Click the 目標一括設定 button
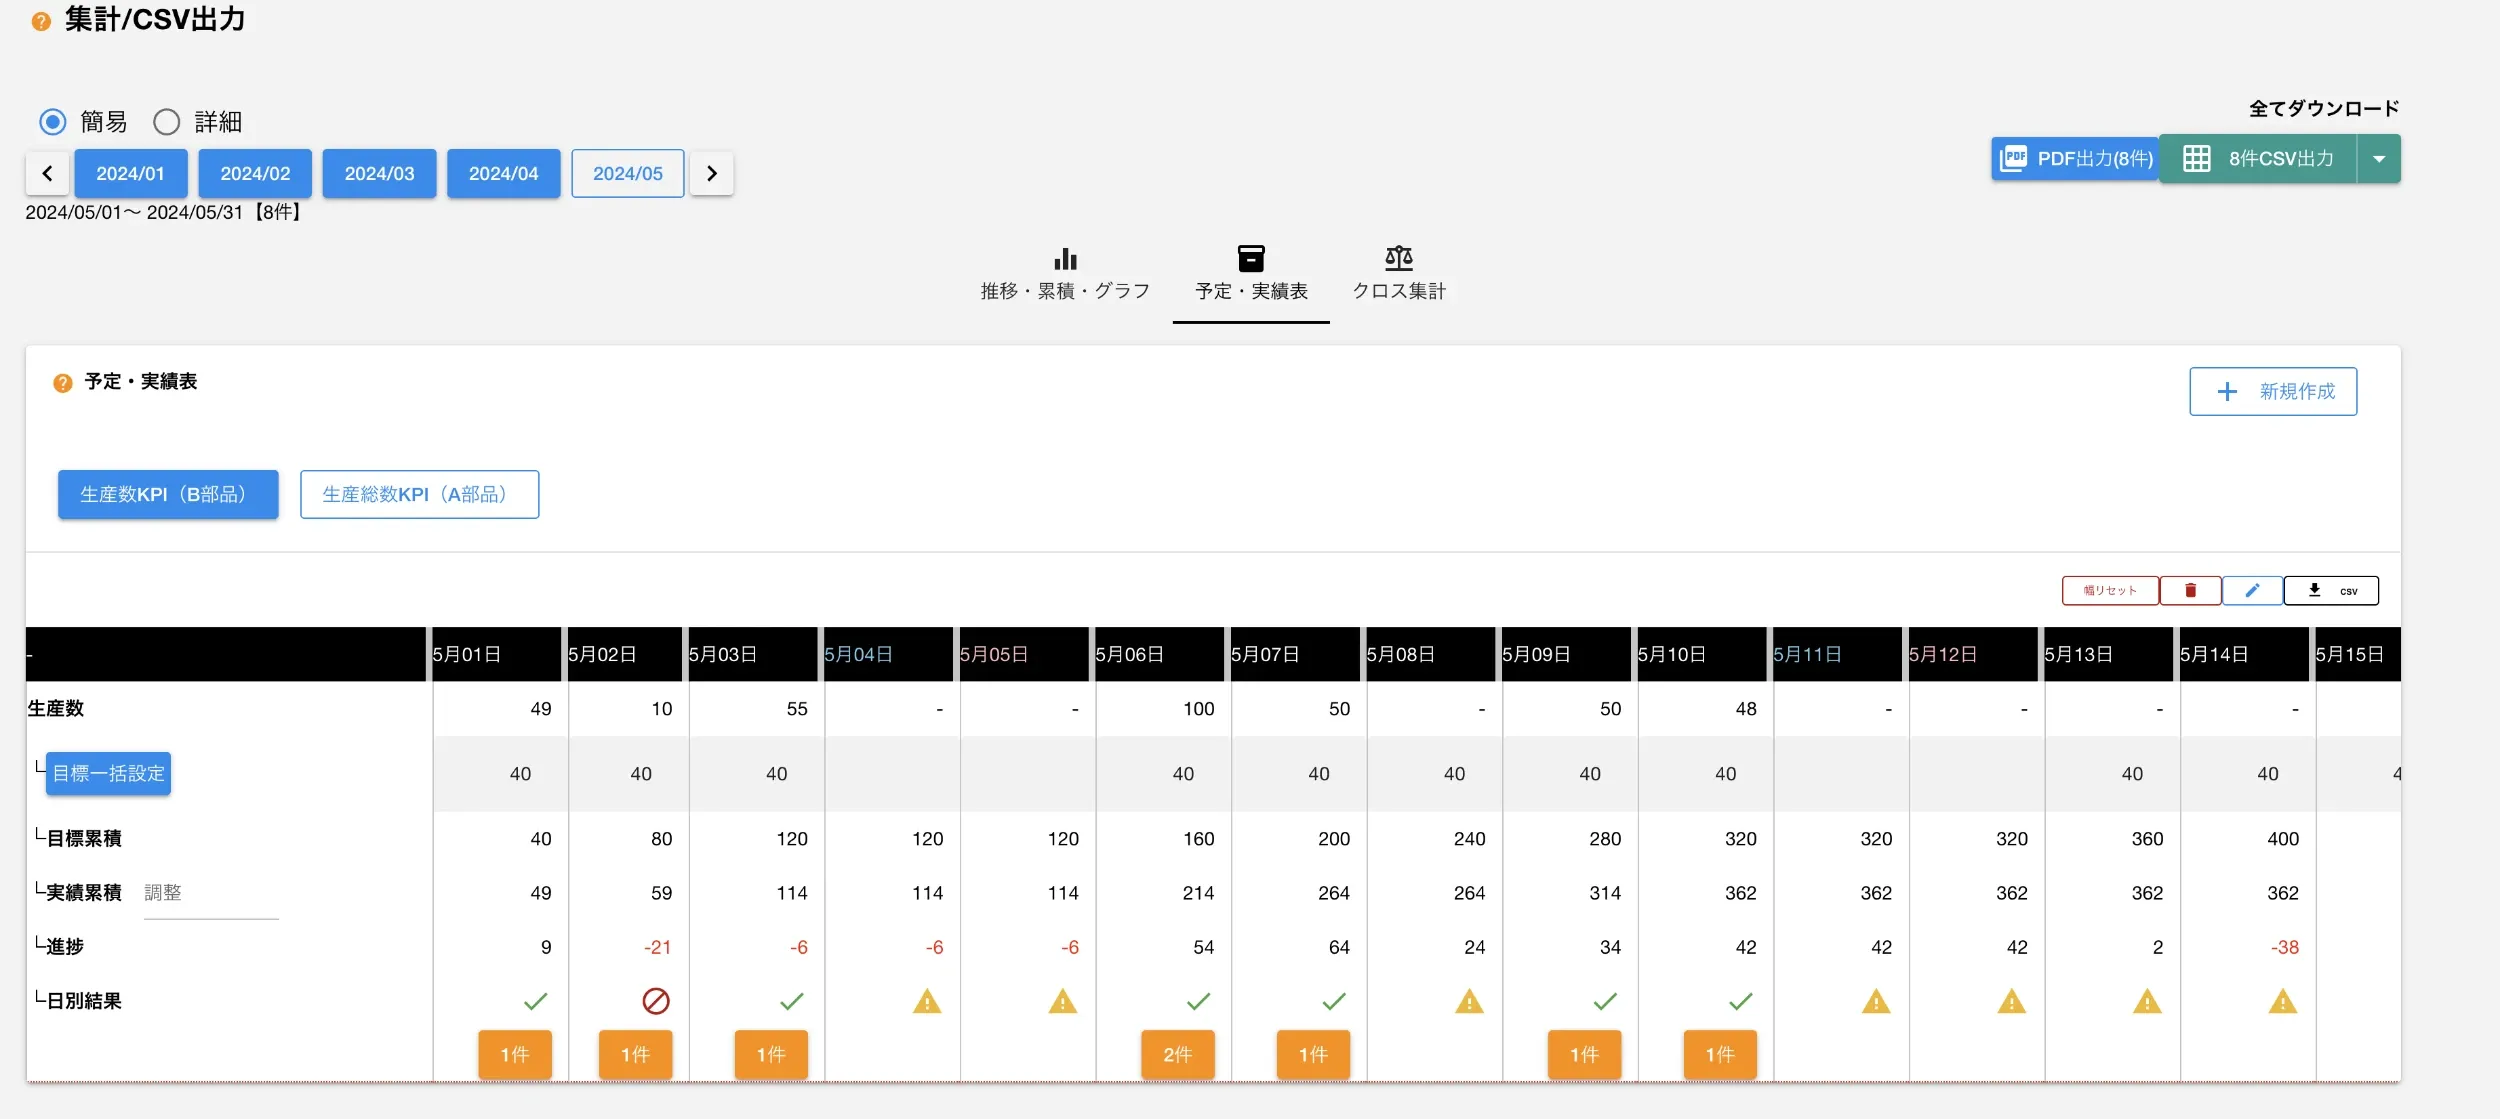The height and width of the screenshot is (1119, 2500). point(109,774)
